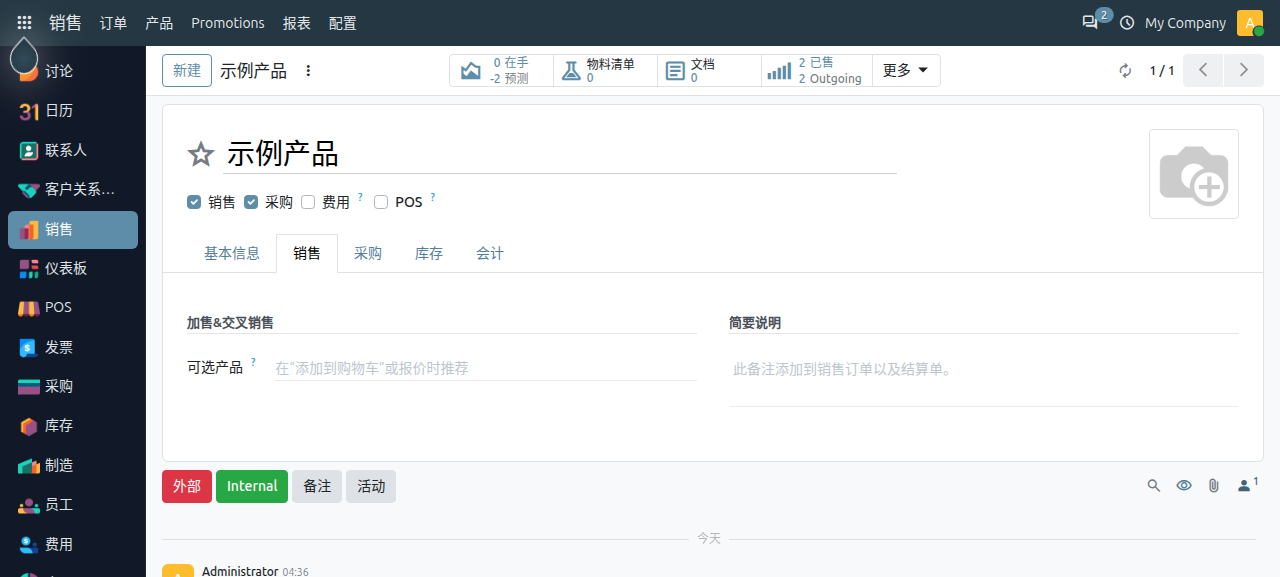Screen dimensions: 1280x577
Task: Click the 新建 (New) button
Action: (x=187, y=70)
